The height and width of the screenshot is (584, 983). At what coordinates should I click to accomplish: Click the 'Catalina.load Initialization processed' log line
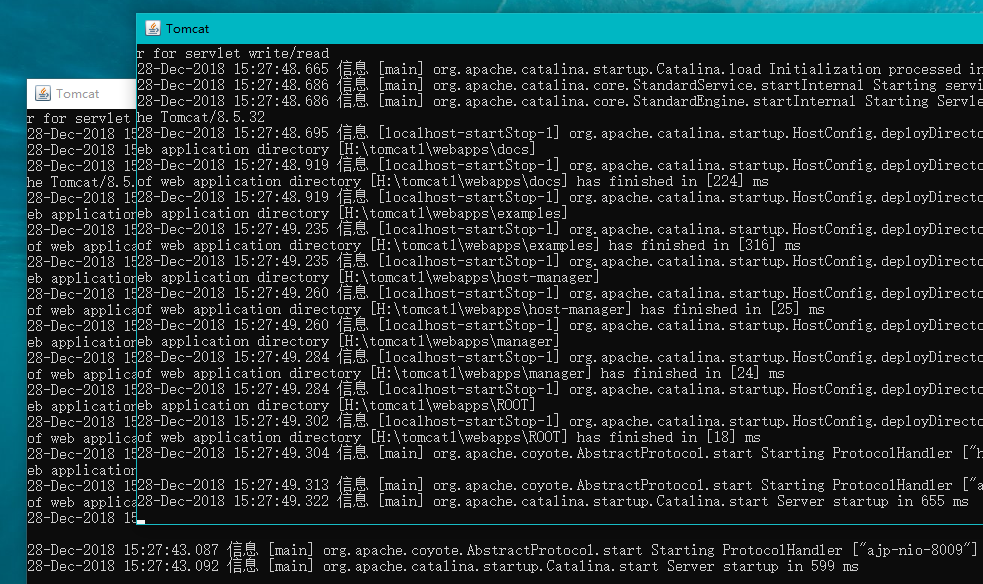tap(560, 70)
